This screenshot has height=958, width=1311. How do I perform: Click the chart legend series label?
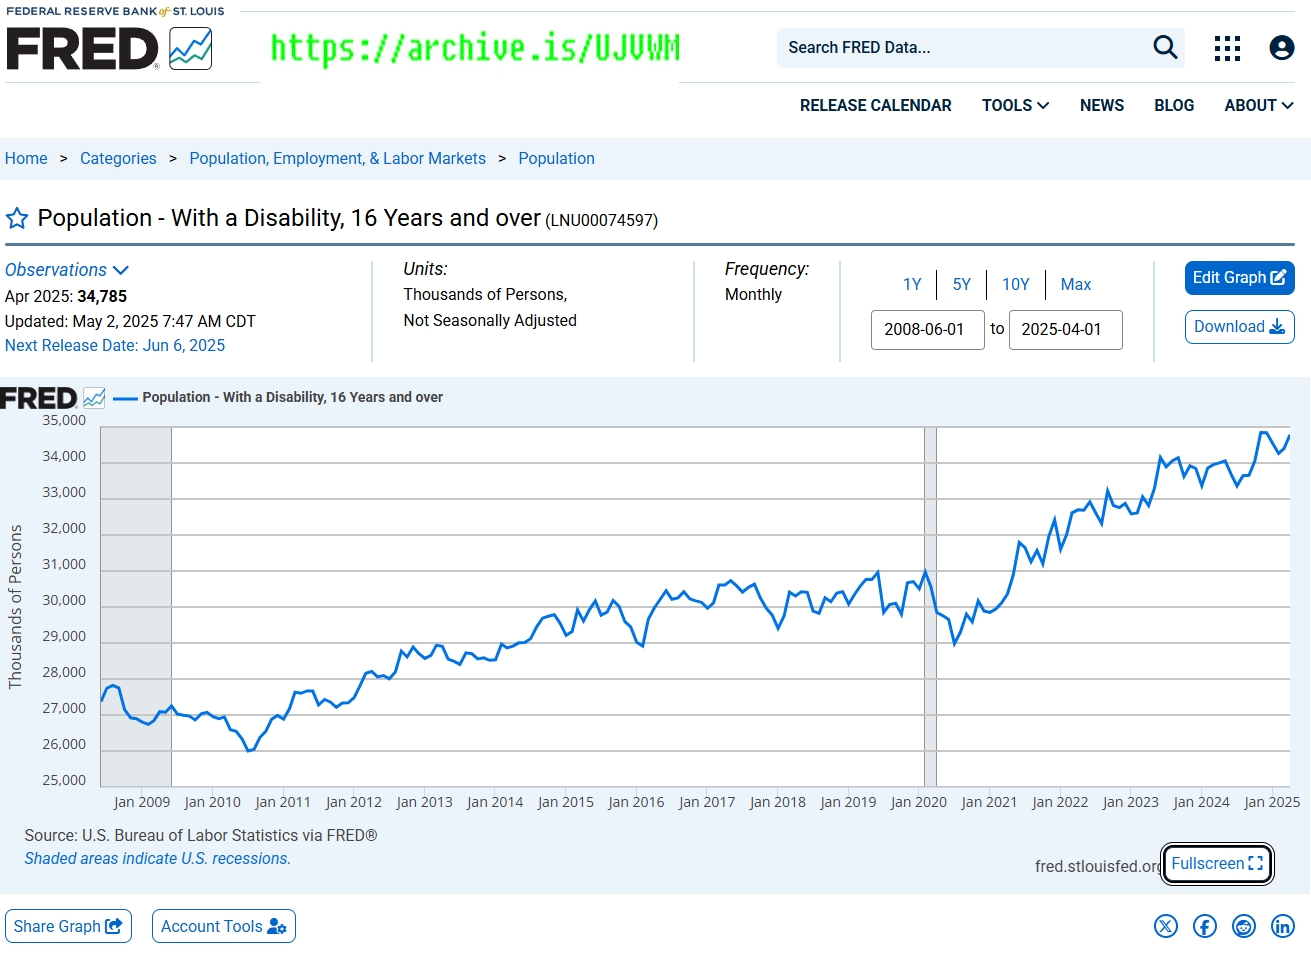pyautogui.click(x=292, y=397)
